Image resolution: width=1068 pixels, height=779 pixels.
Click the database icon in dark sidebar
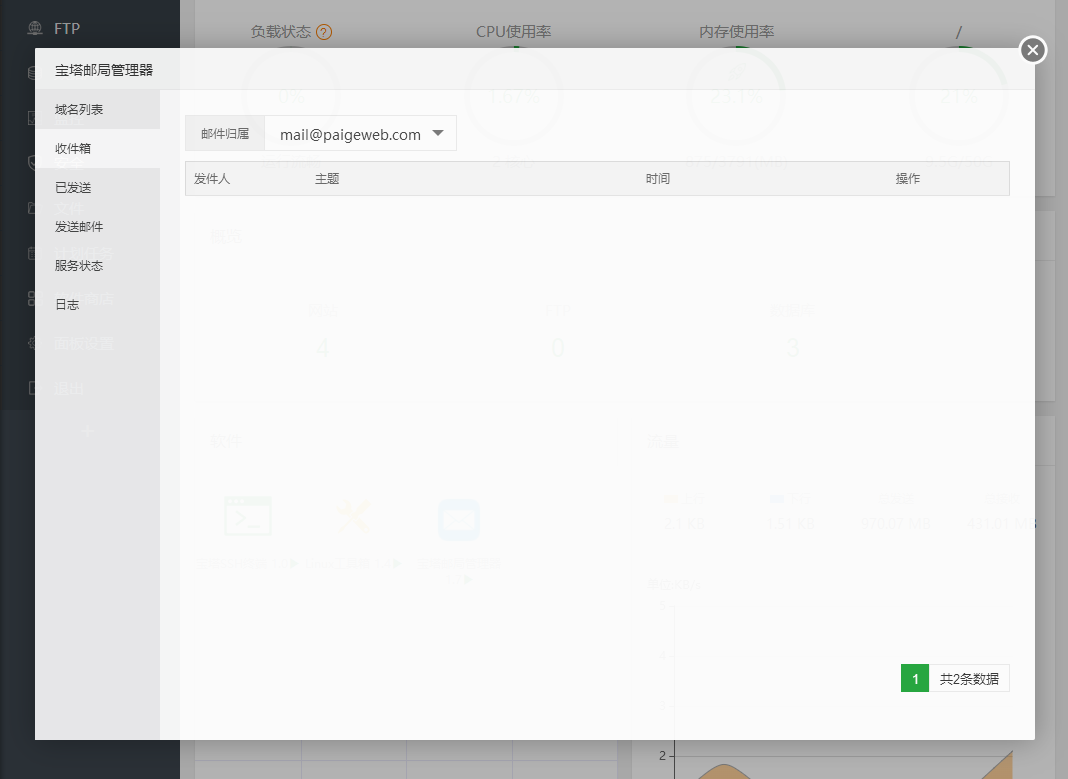point(35,73)
